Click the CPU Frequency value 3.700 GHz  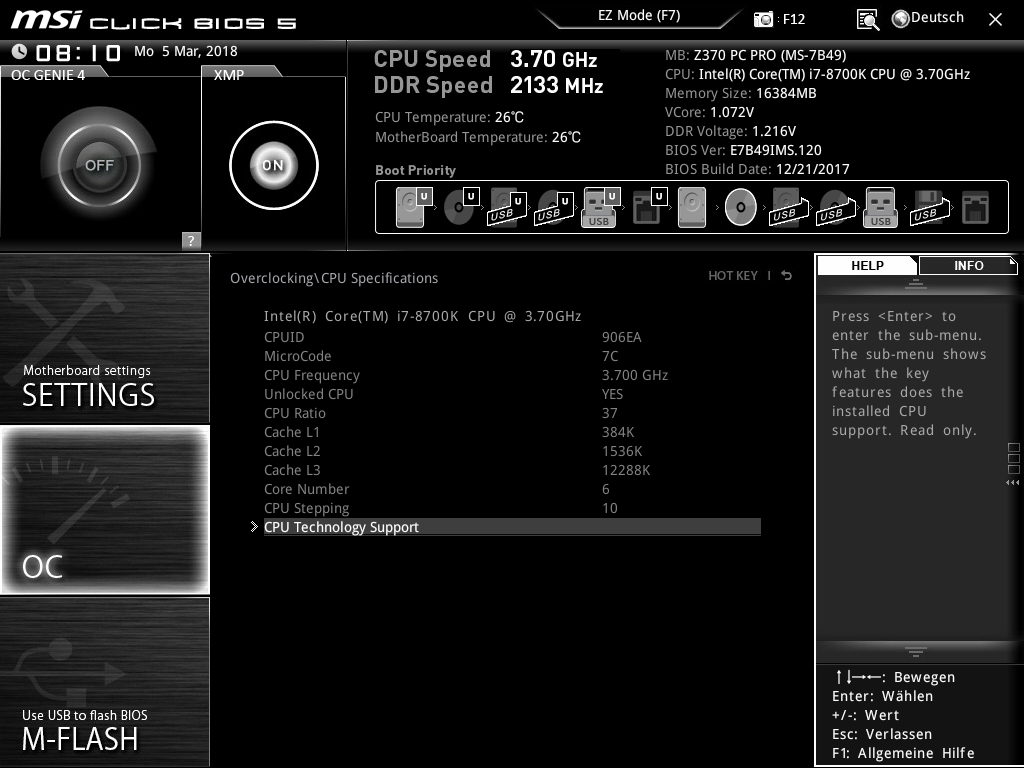pyautogui.click(x=635, y=375)
